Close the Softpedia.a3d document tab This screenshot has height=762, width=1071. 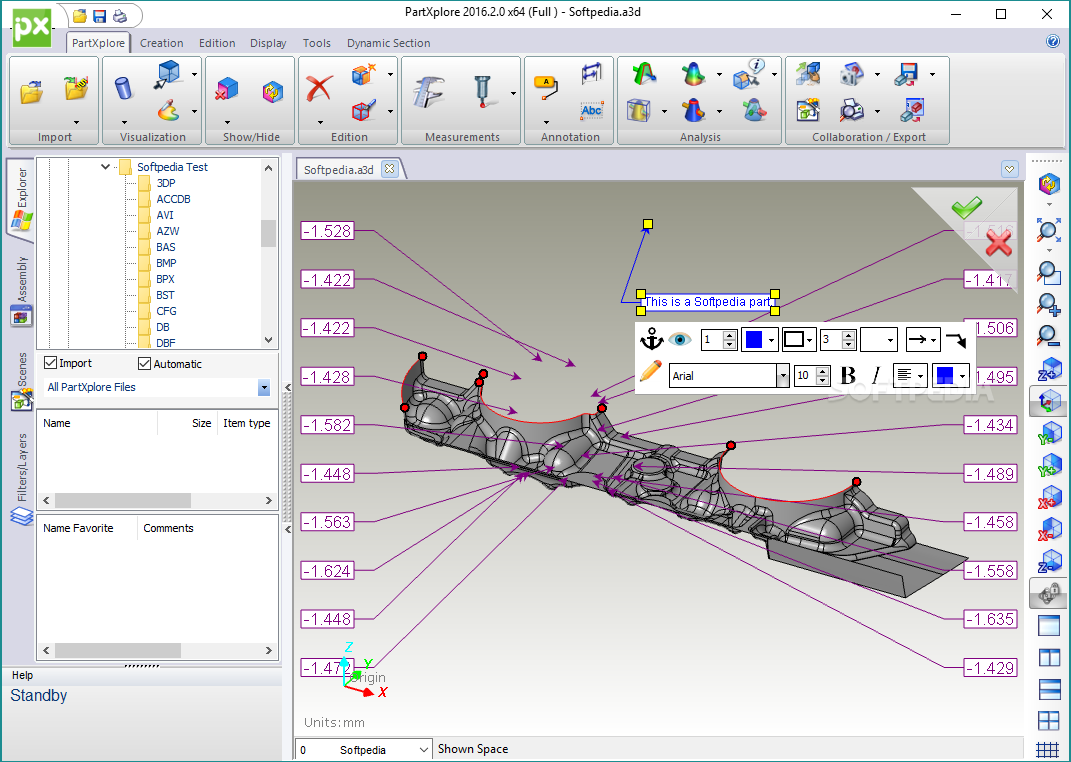pos(389,169)
